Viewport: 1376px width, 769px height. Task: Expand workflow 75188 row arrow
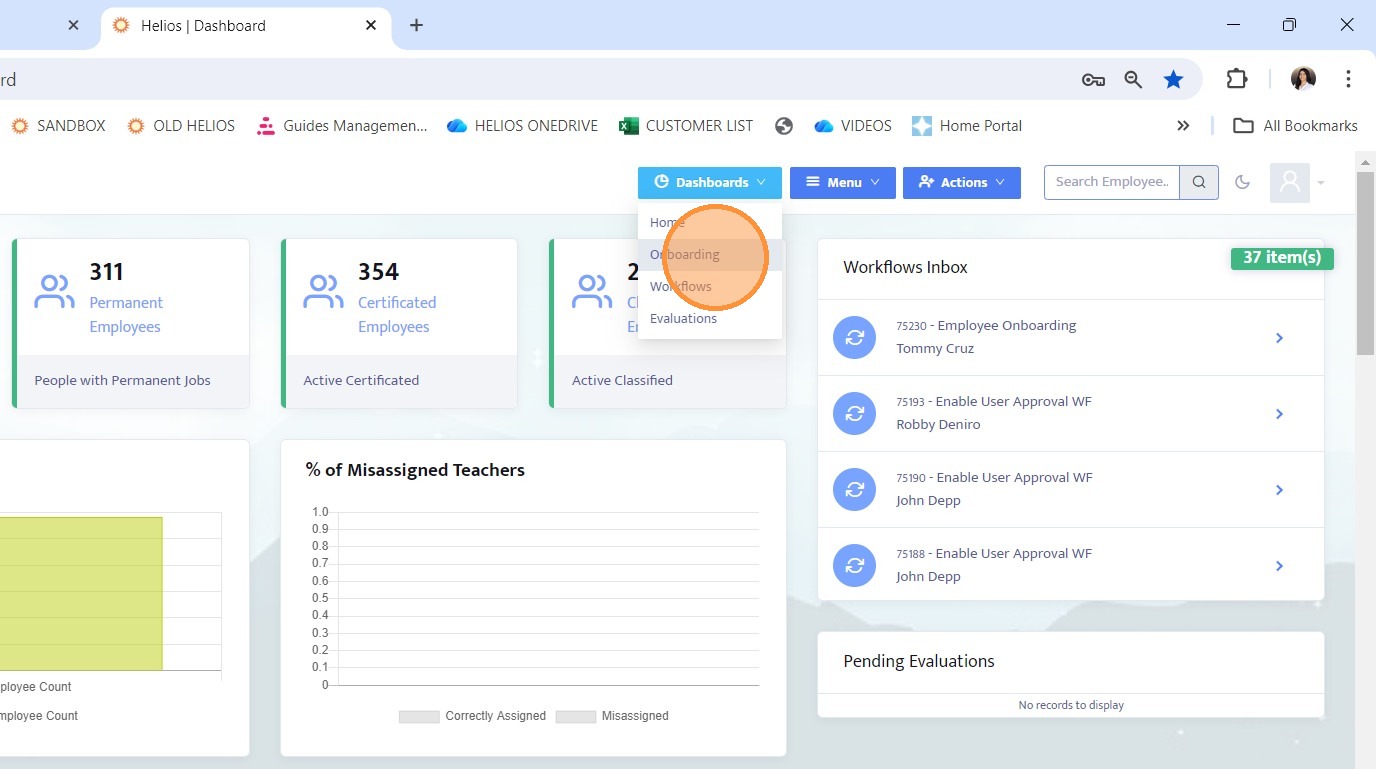pyautogui.click(x=1279, y=566)
